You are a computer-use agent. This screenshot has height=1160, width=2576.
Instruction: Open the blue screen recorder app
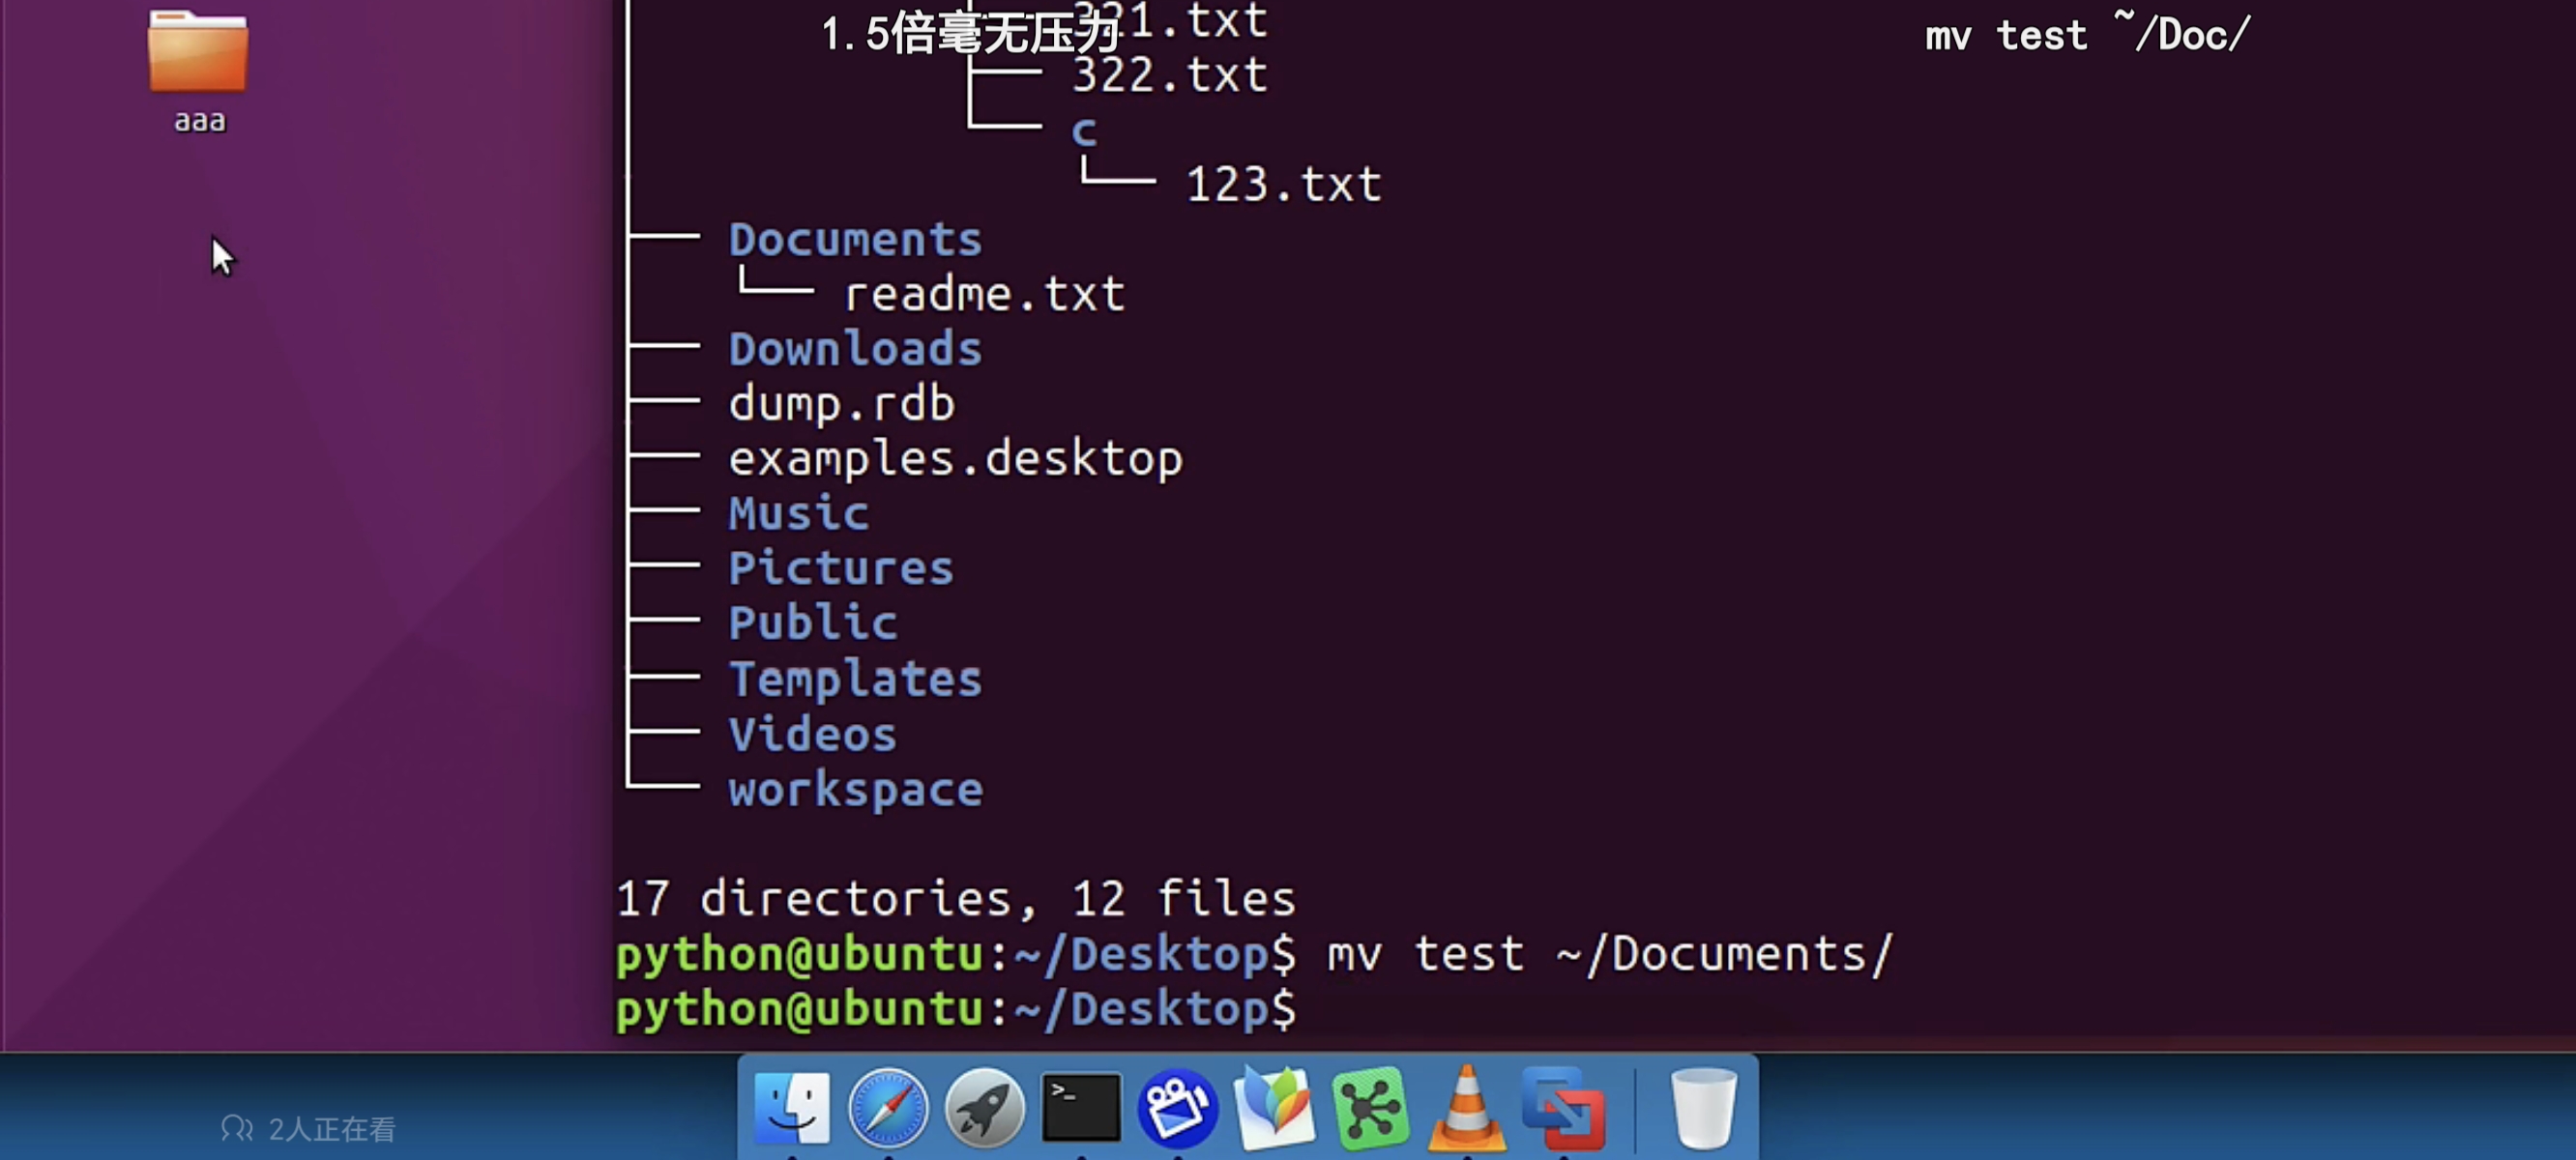[x=1177, y=1107]
